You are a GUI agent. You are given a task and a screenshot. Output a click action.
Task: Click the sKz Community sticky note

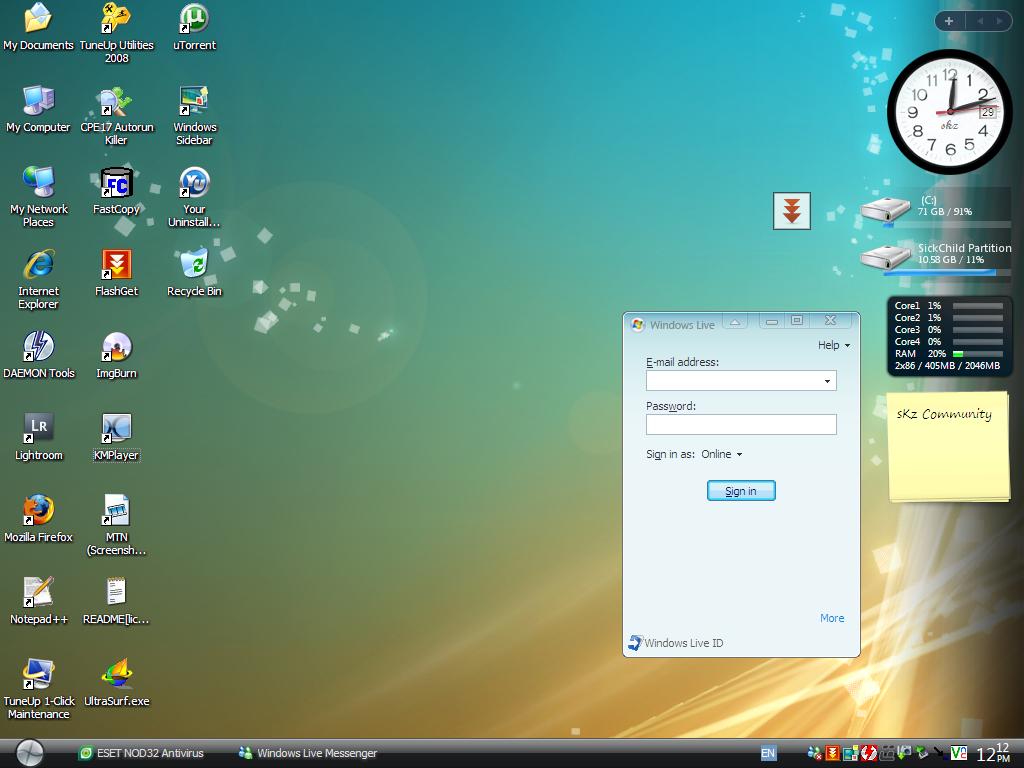tap(948, 447)
